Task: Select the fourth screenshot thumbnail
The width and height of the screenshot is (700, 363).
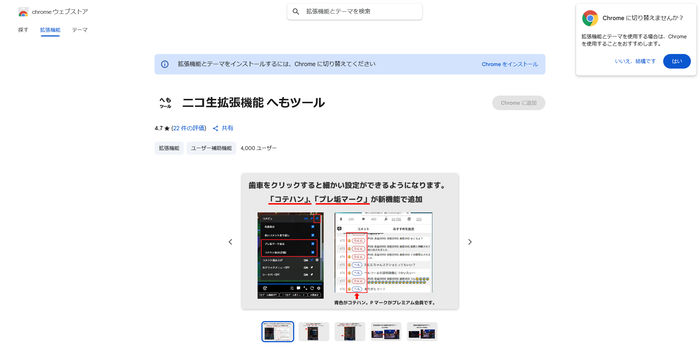Action: point(386,332)
